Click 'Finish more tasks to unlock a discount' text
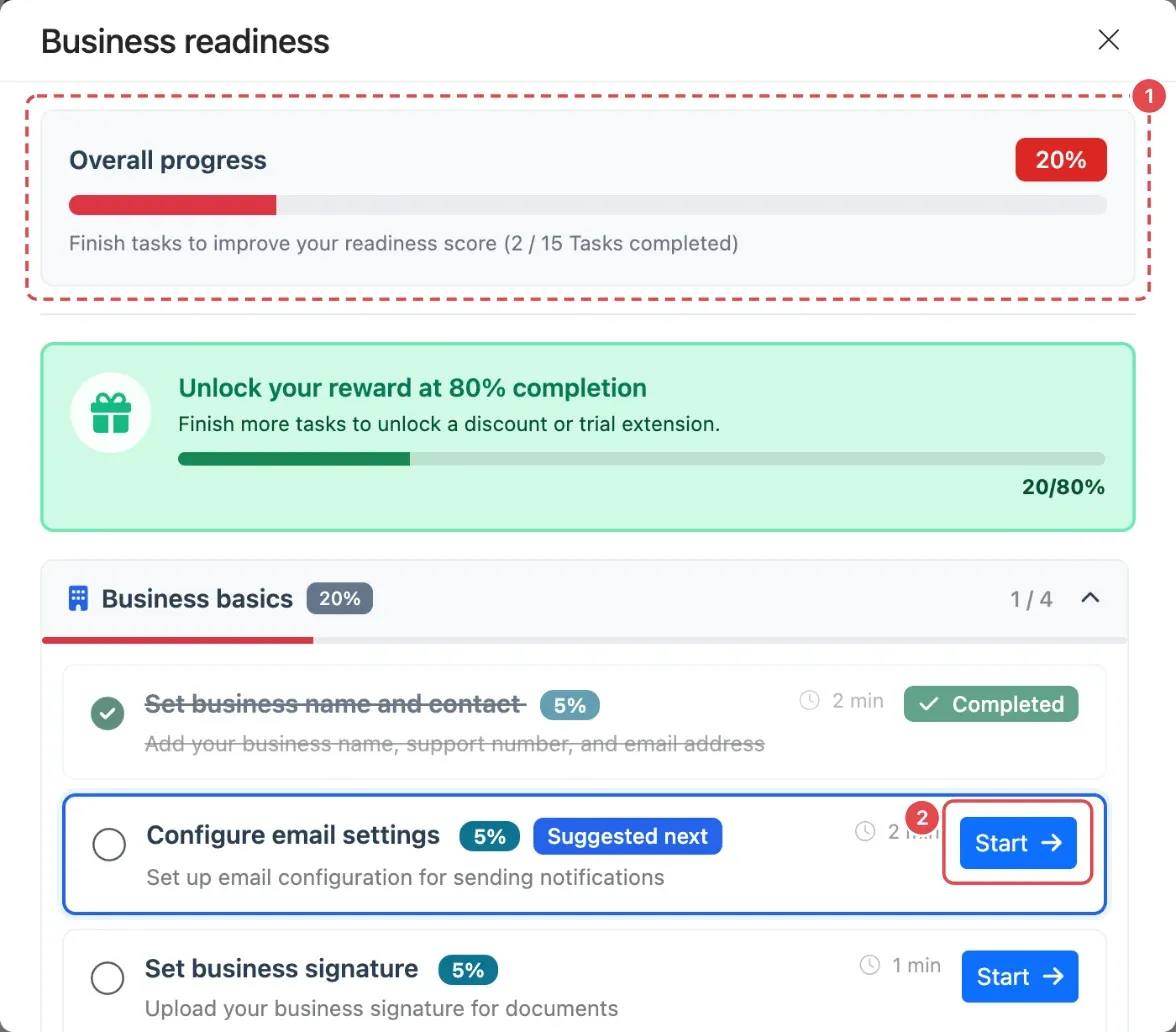 [x=448, y=424]
